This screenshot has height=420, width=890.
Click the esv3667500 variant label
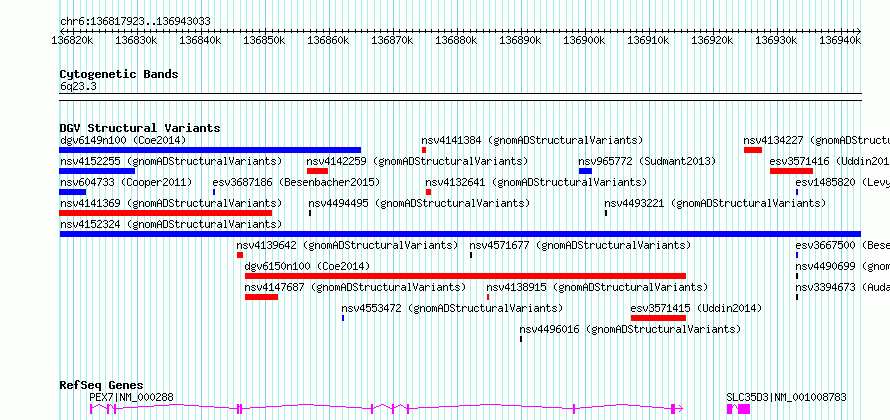[842, 245]
